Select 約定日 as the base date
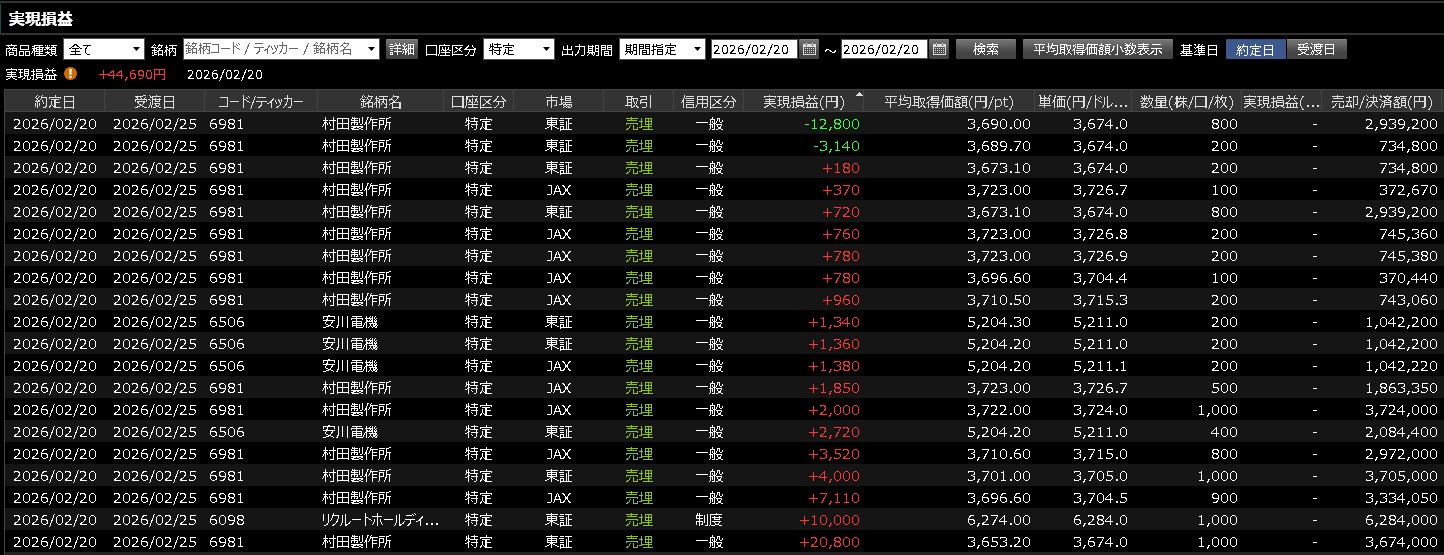Image resolution: width=1444 pixels, height=555 pixels. tap(1255, 49)
